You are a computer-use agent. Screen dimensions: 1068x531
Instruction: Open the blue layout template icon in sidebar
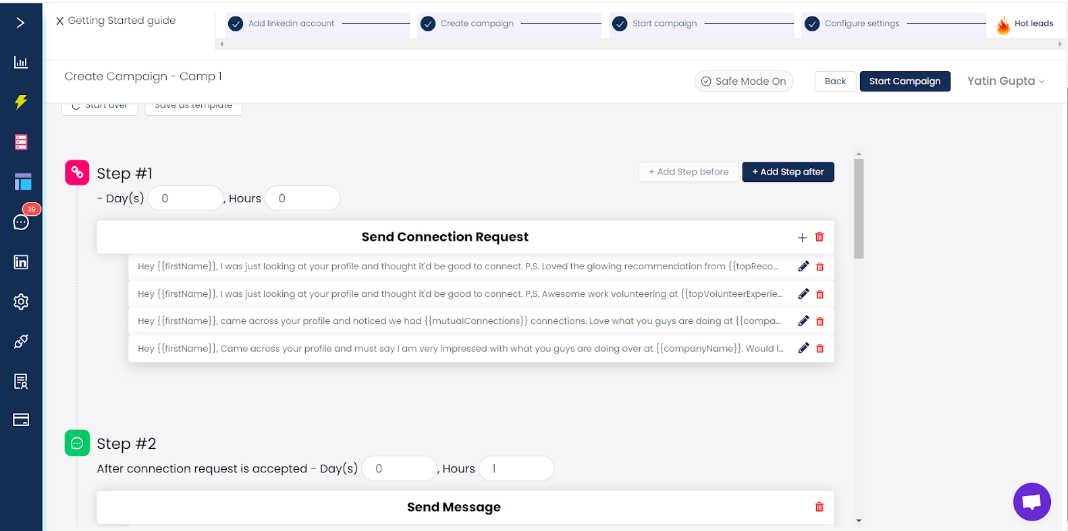click(x=22, y=182)
